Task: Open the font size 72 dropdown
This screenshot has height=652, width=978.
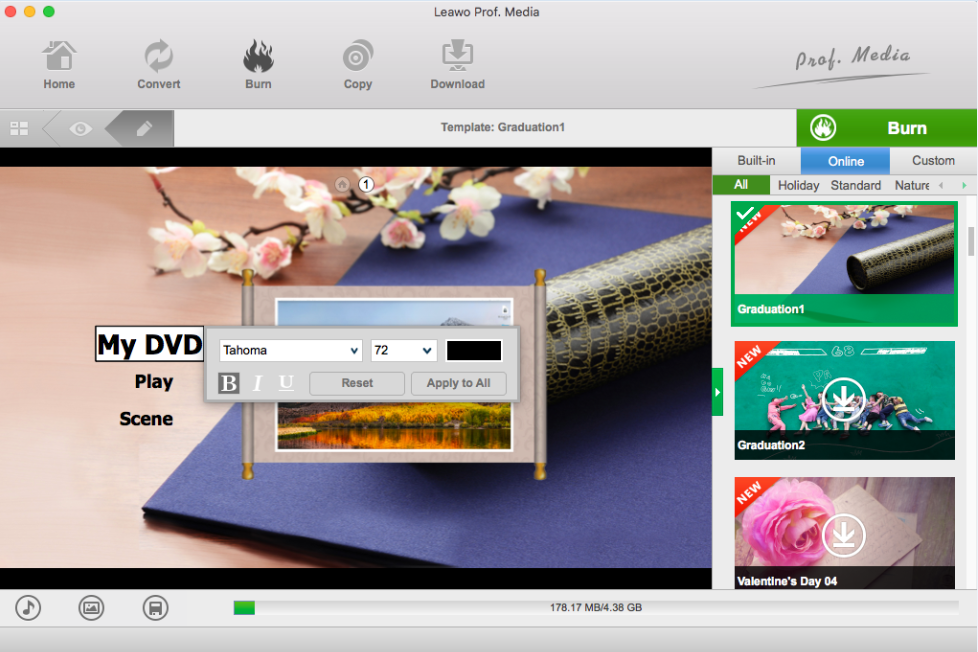Action: pos(404,350)
